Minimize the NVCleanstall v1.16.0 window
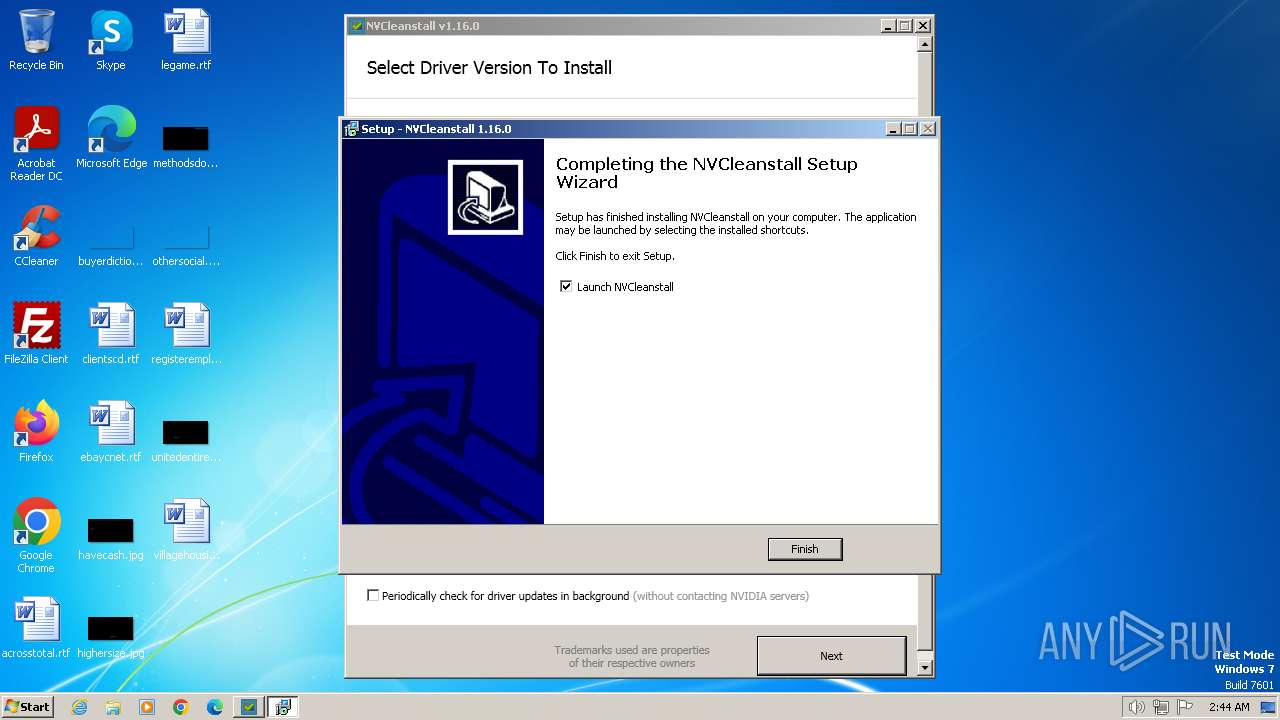 [x=888, y=26]
